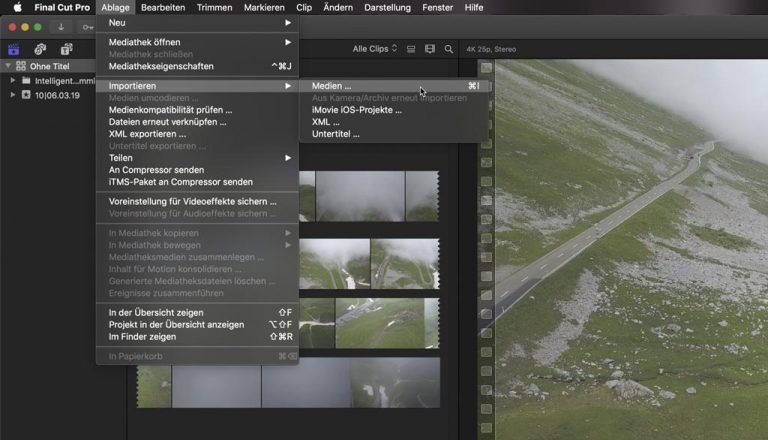Select the first filmstrip clip with foggy clouds
Screen dimensions: 768x440
[369, 196]
